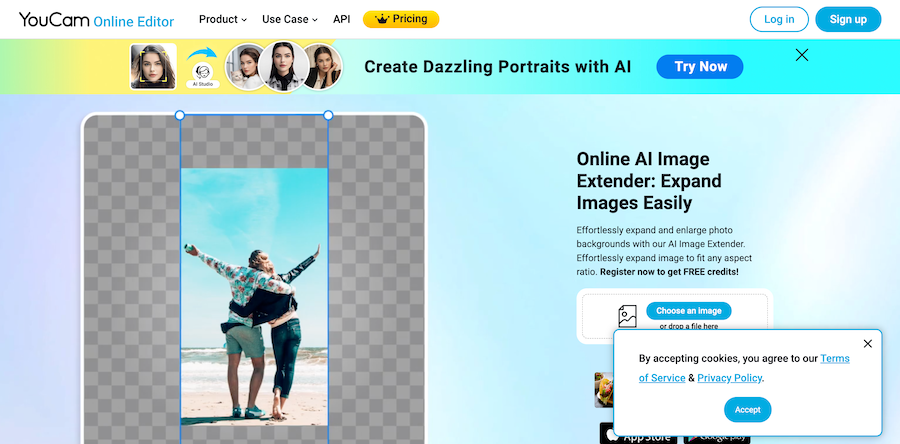Close the cookie consent popup

tap(867, 344)
